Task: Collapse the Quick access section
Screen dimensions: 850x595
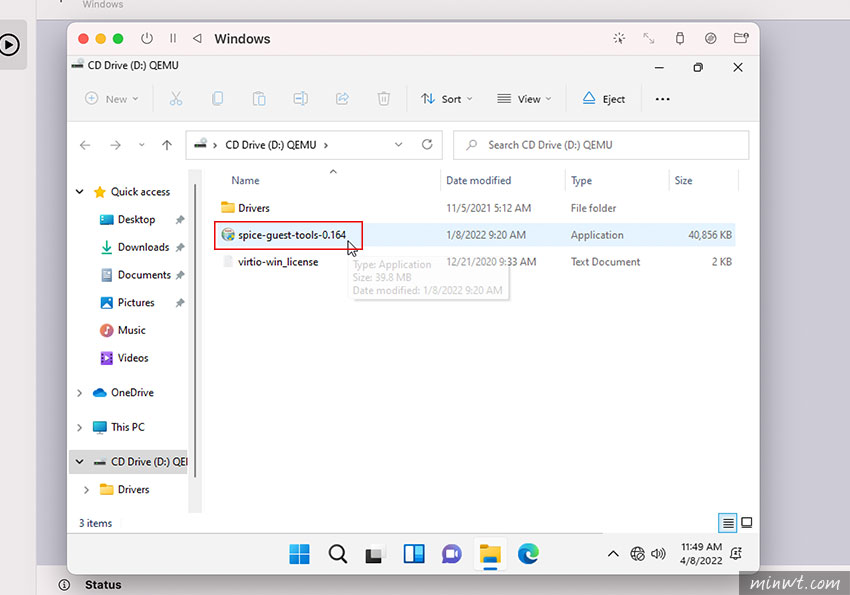Action: [x=79, y=192]
